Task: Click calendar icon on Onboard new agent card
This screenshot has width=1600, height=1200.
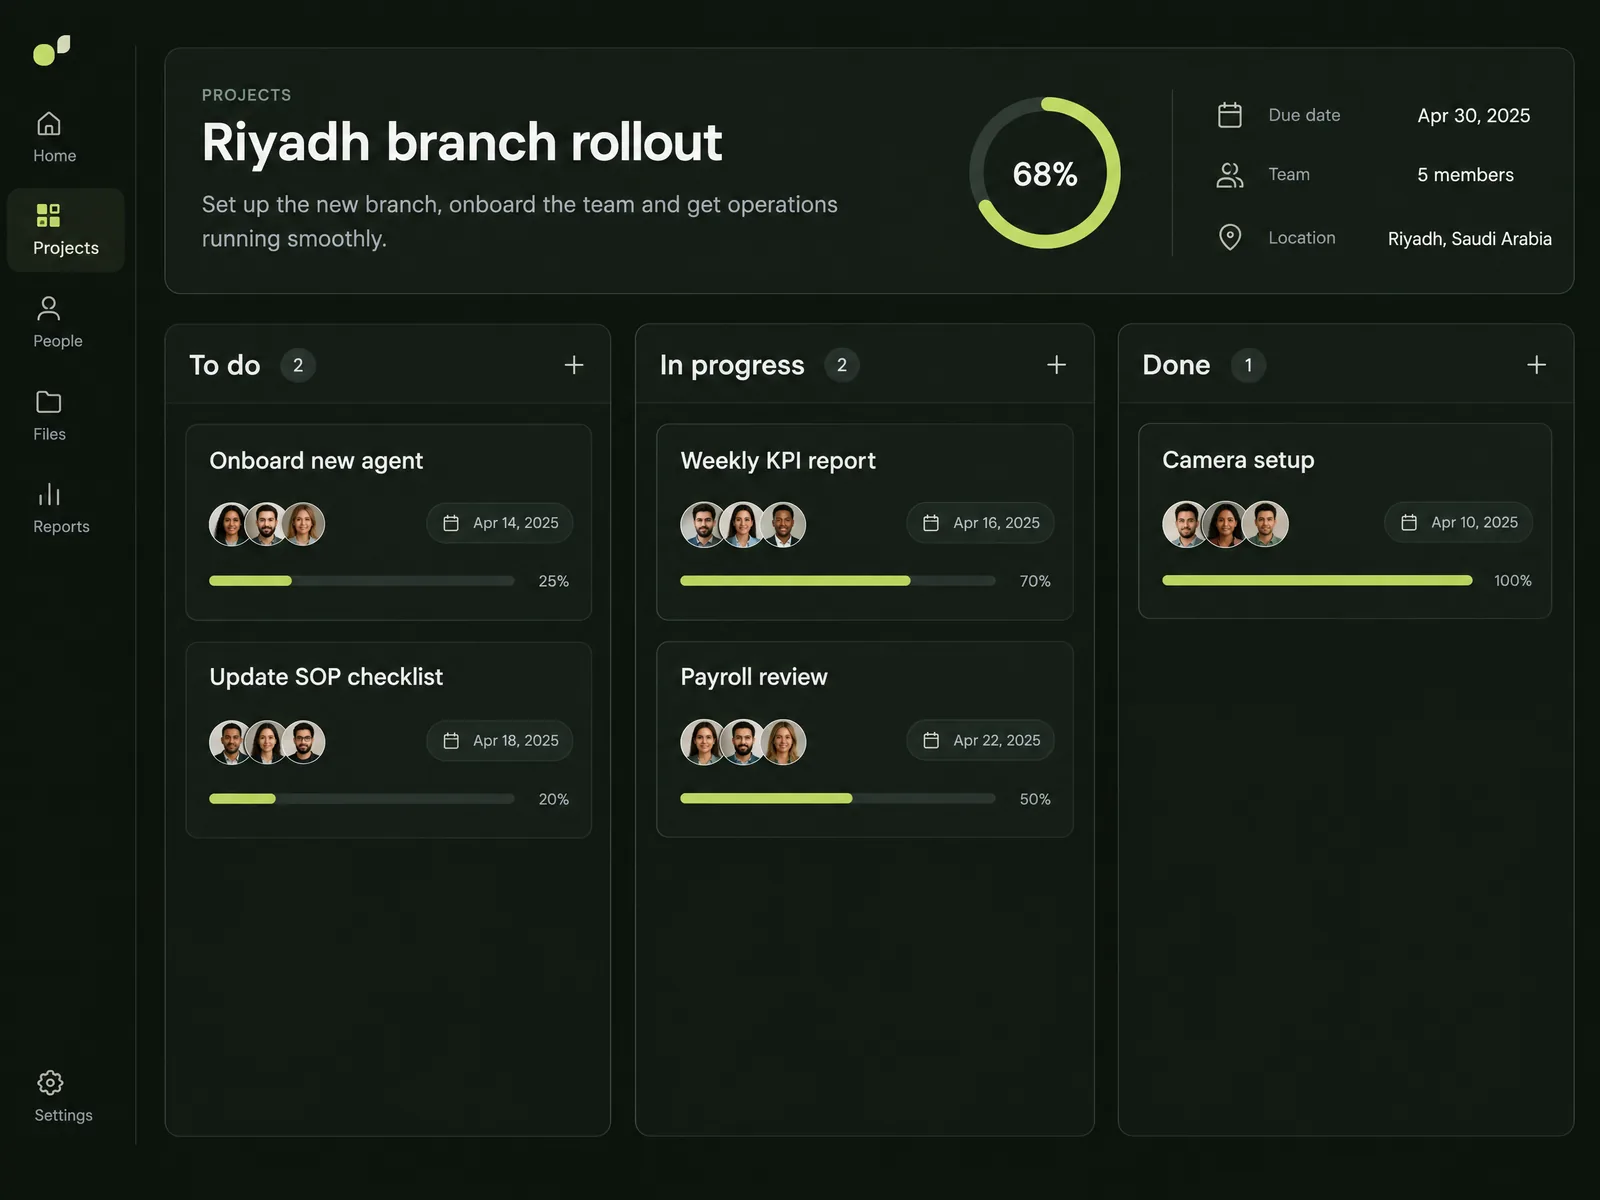Action: [451, 523]
